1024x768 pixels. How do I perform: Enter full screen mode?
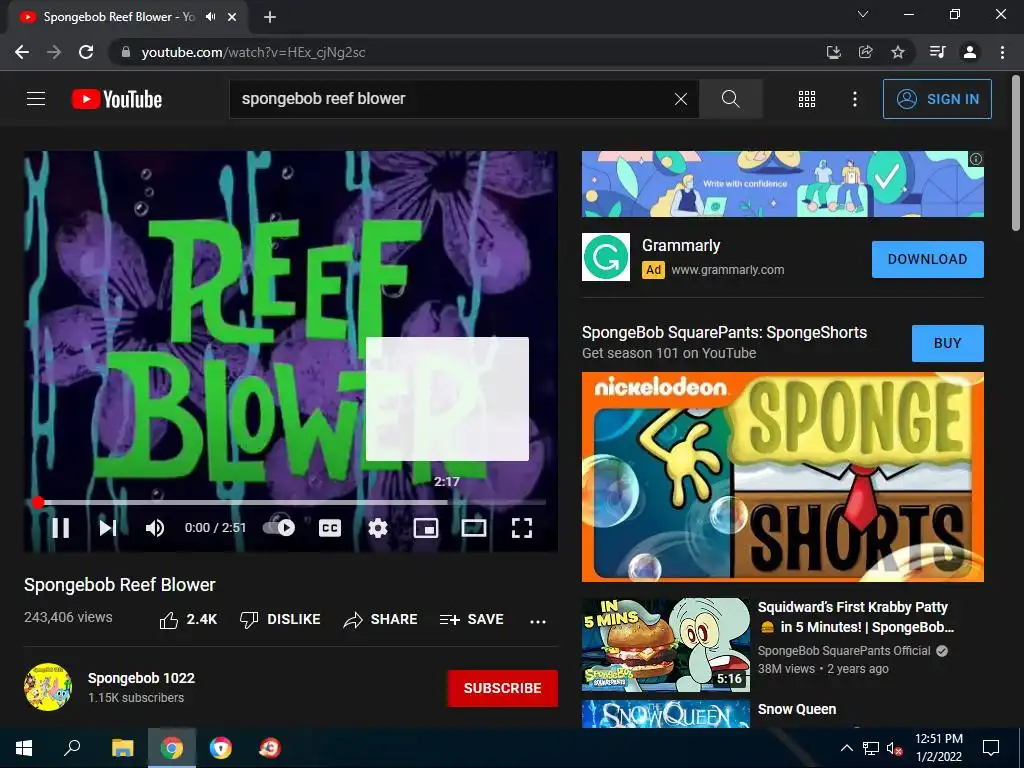tap(522, 528)
